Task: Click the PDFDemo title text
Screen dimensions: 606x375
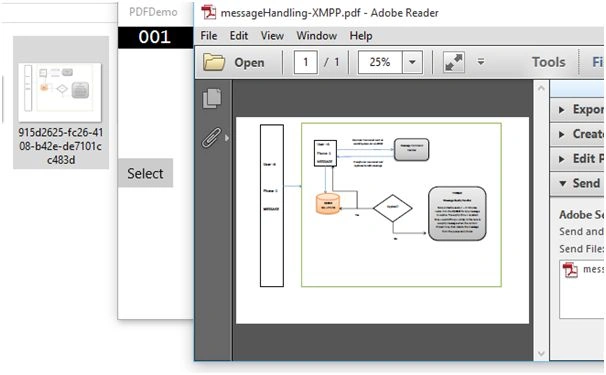Action: 153,12
